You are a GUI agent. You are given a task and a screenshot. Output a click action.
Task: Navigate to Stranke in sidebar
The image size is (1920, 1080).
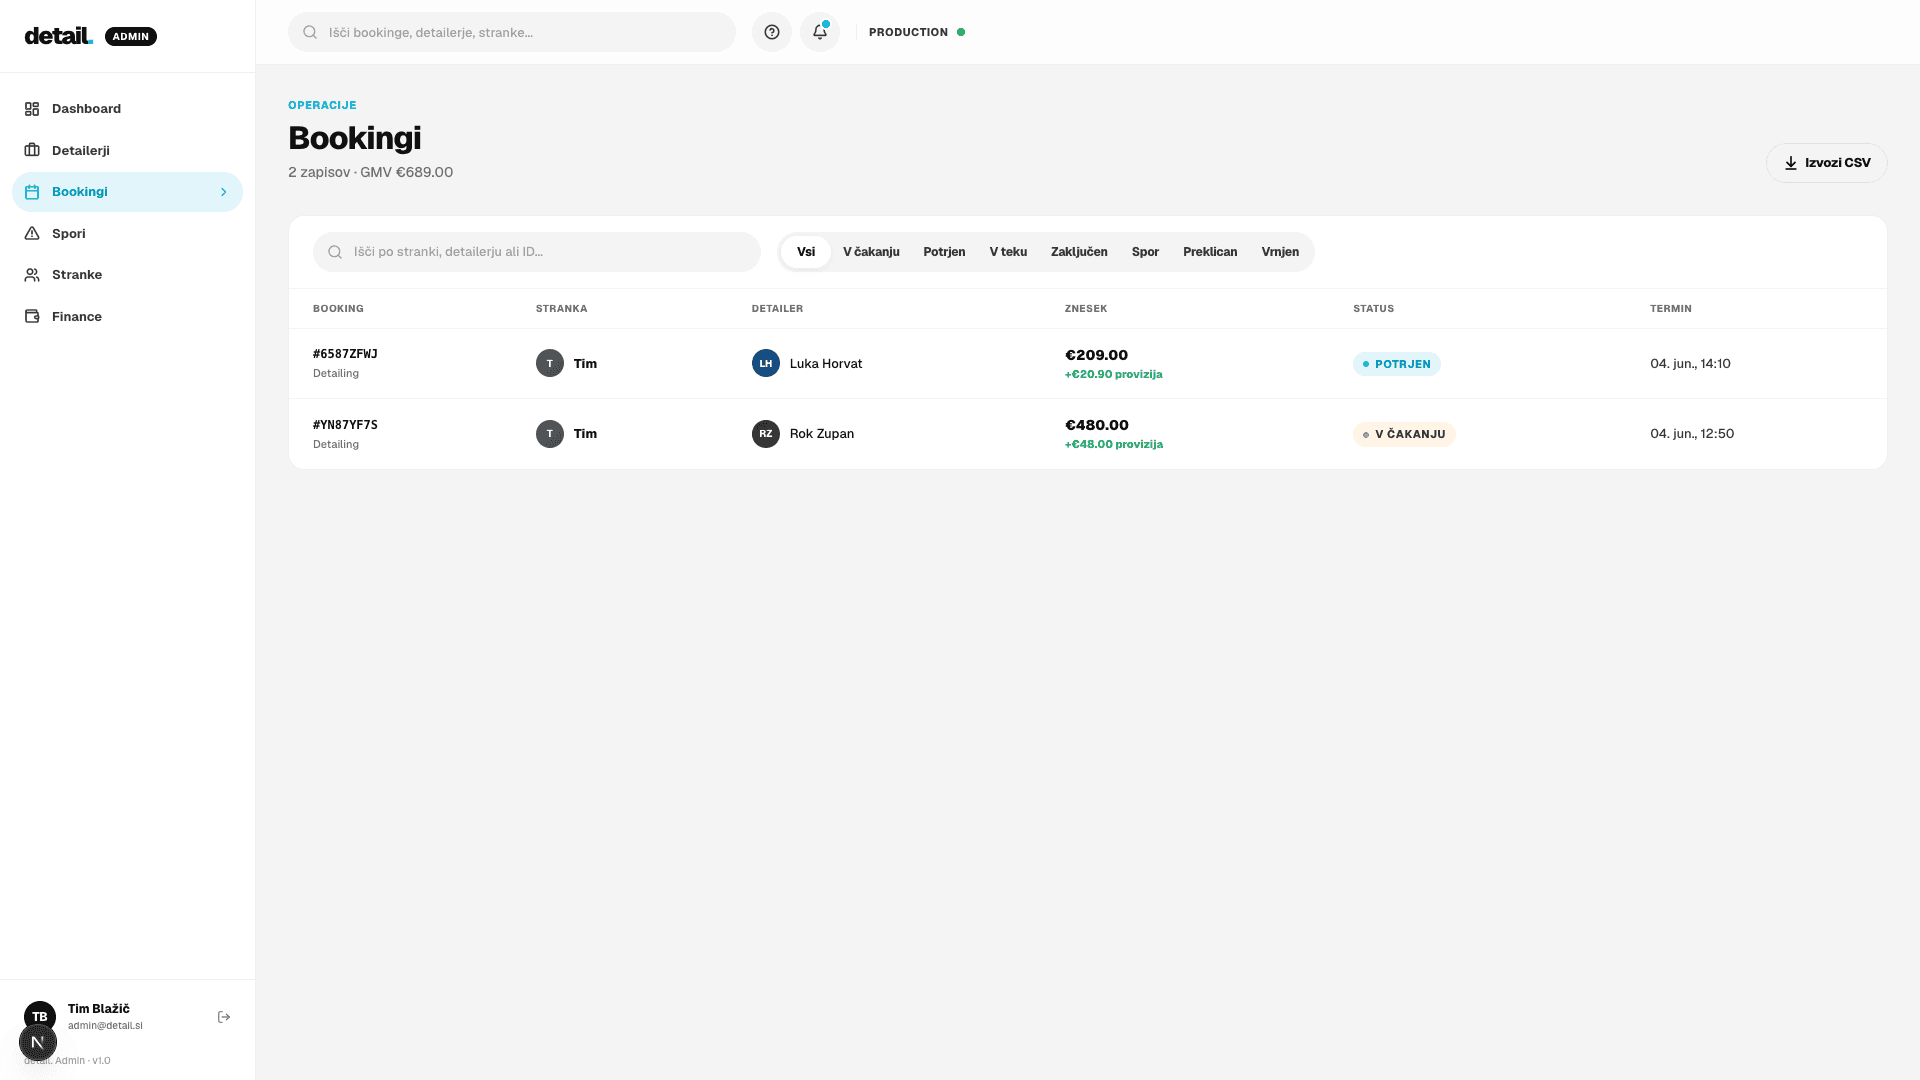pos(127,274)
